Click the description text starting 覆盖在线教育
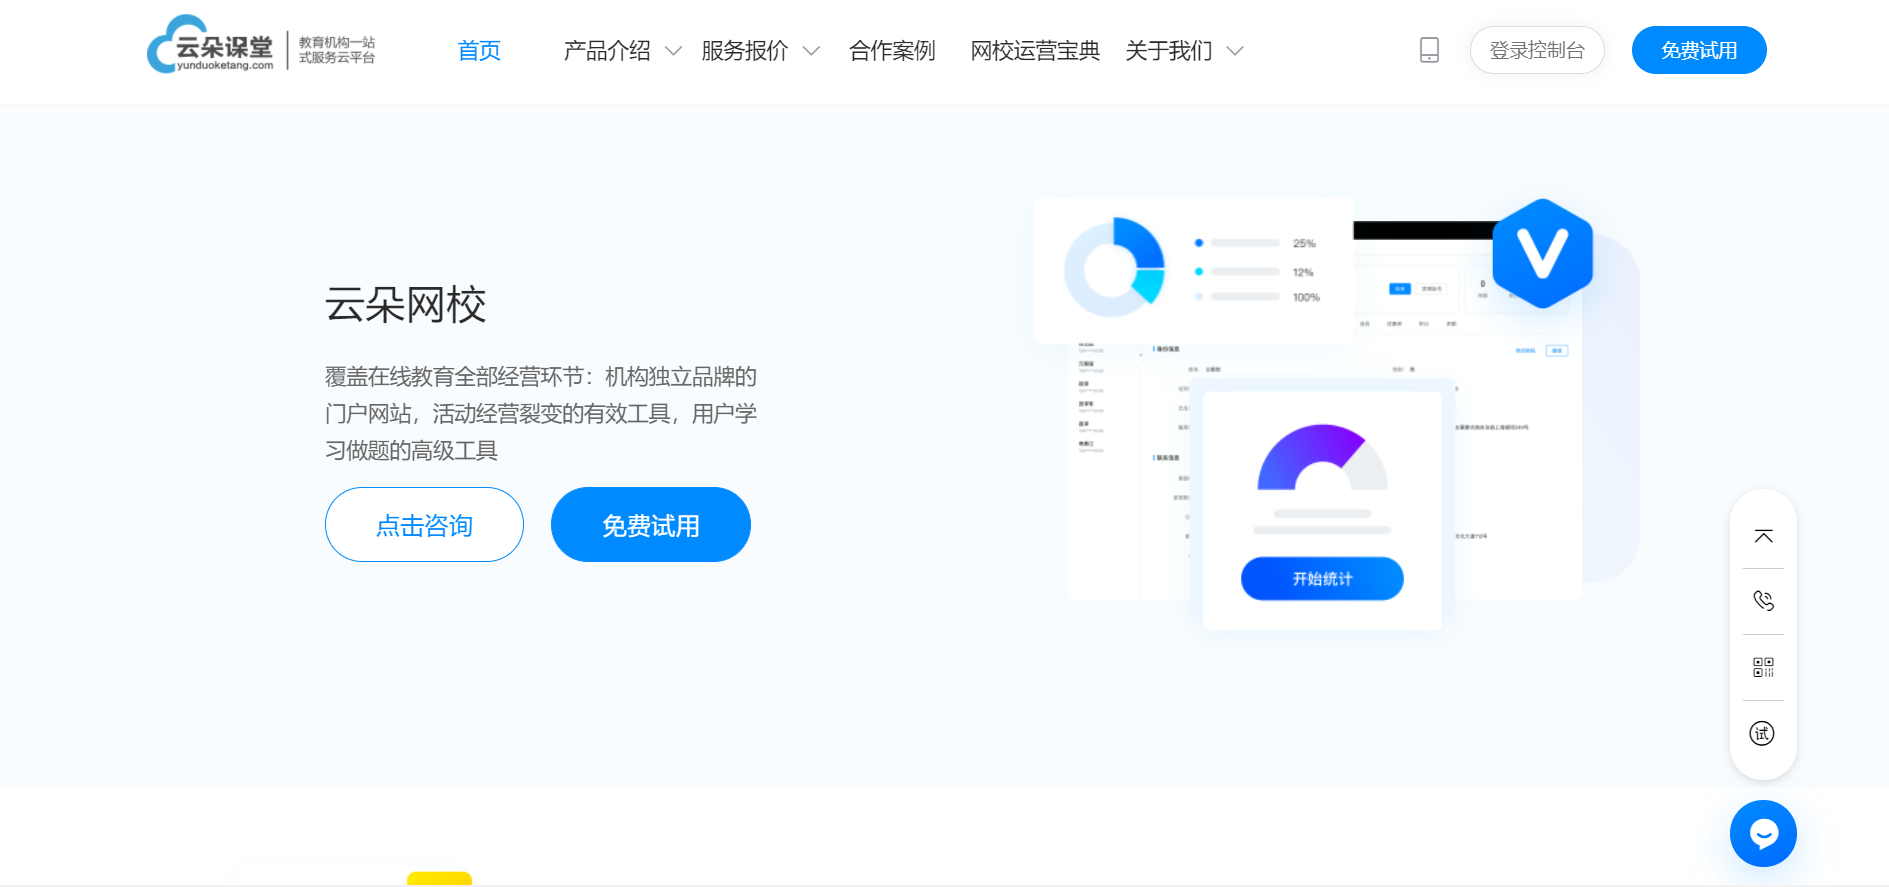Viewport: 1889px width, 887px height. click(x=541, y=413)
